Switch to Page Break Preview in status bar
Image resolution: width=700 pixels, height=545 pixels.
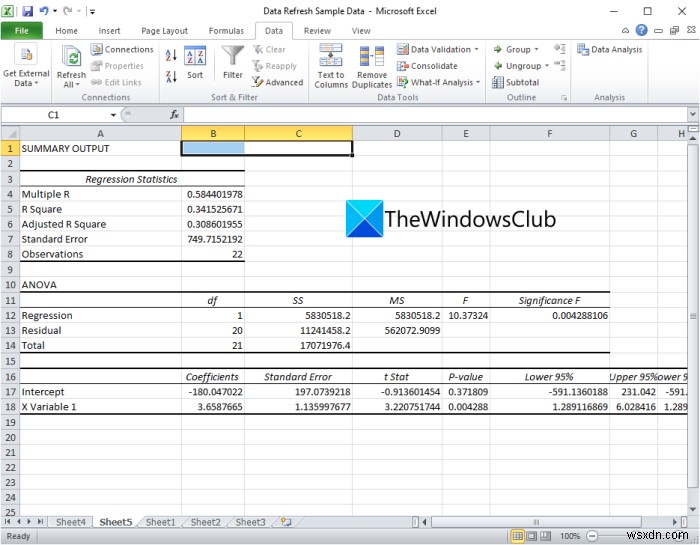(545, 536)
